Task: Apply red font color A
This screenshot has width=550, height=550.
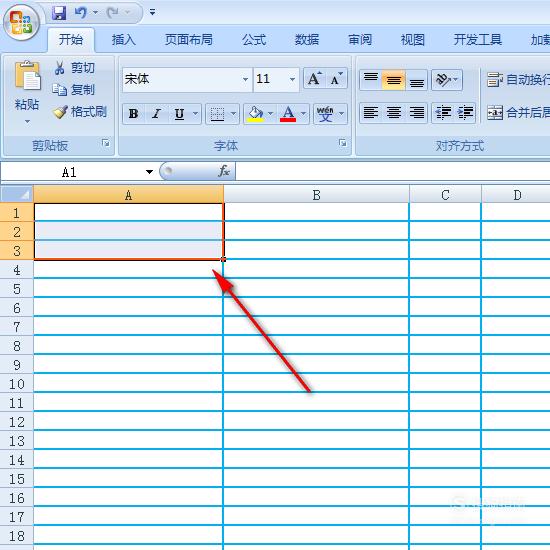Action: [288, 114]
